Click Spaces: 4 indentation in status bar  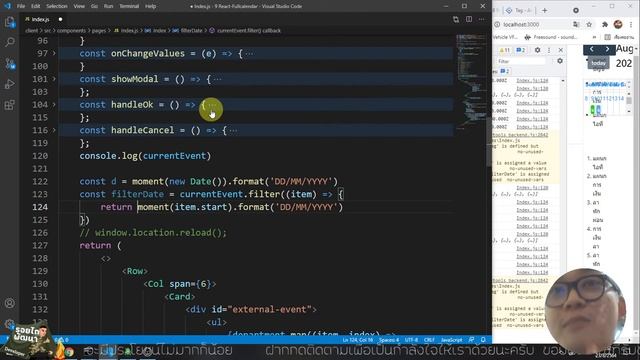[389, 340]
